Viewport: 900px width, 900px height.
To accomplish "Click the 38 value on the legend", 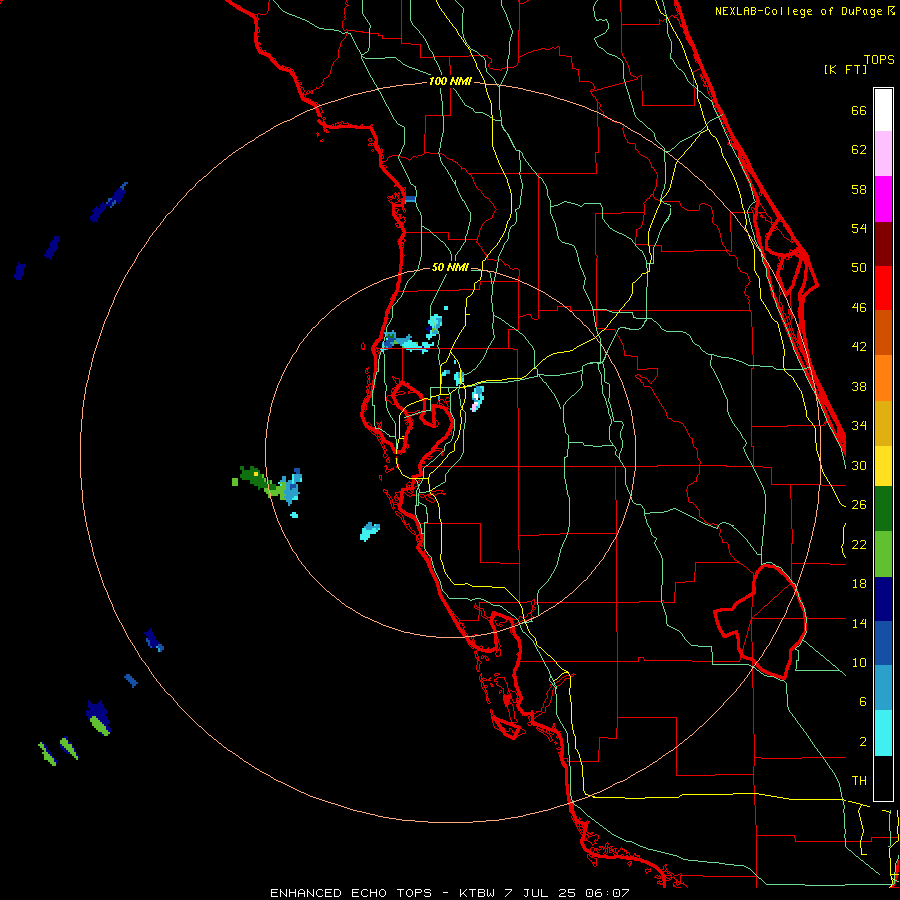I will [x=859, y=386].
